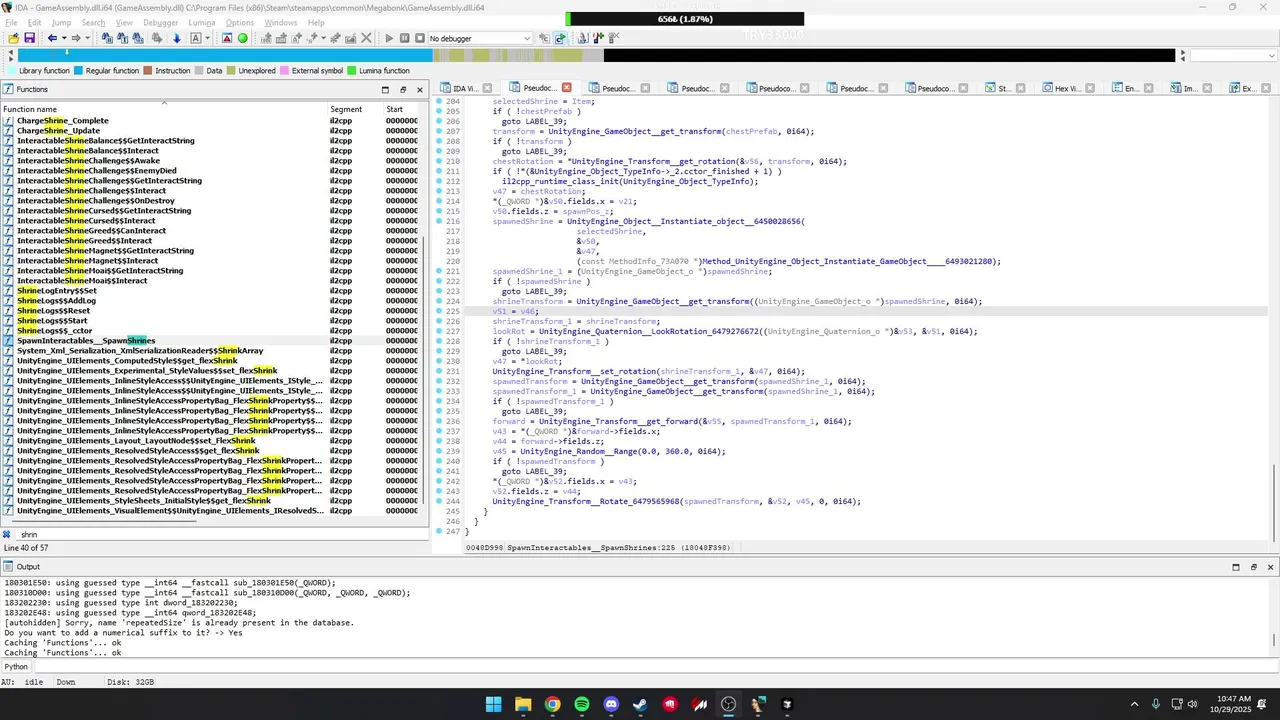Open the Edit menu
The height and width of the screenshot is (720, 1280).
(35, 22)
